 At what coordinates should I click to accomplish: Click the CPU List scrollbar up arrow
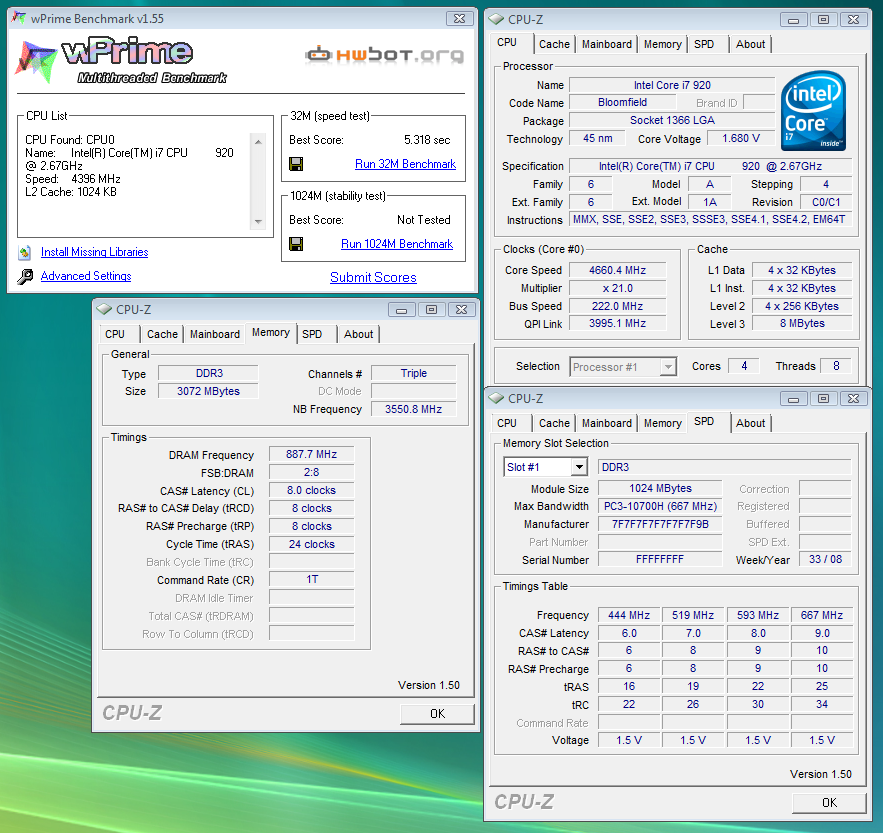258,141
